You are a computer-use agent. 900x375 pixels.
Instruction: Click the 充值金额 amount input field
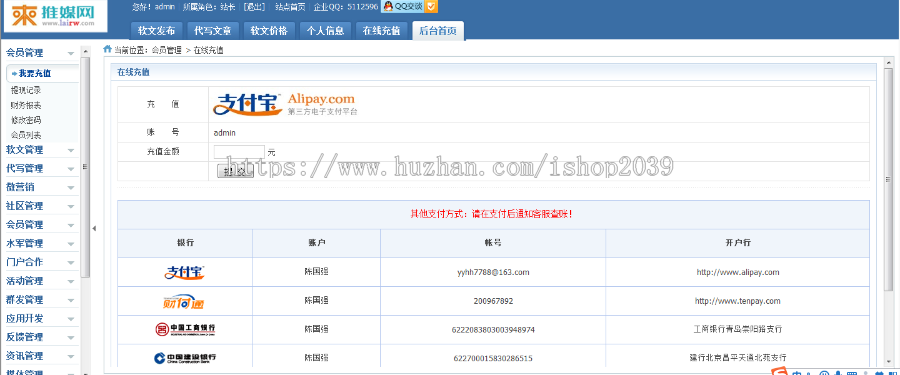coord(239,152)
